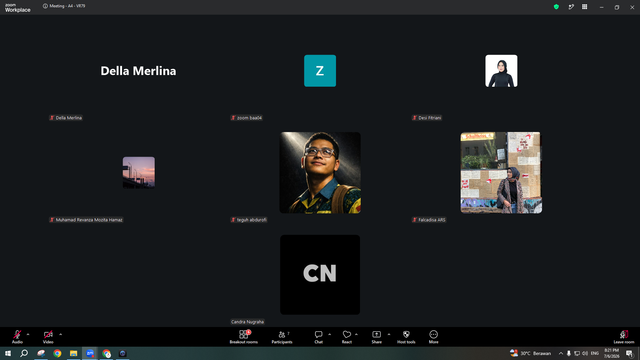Open the Chat panel

[318, 336]
